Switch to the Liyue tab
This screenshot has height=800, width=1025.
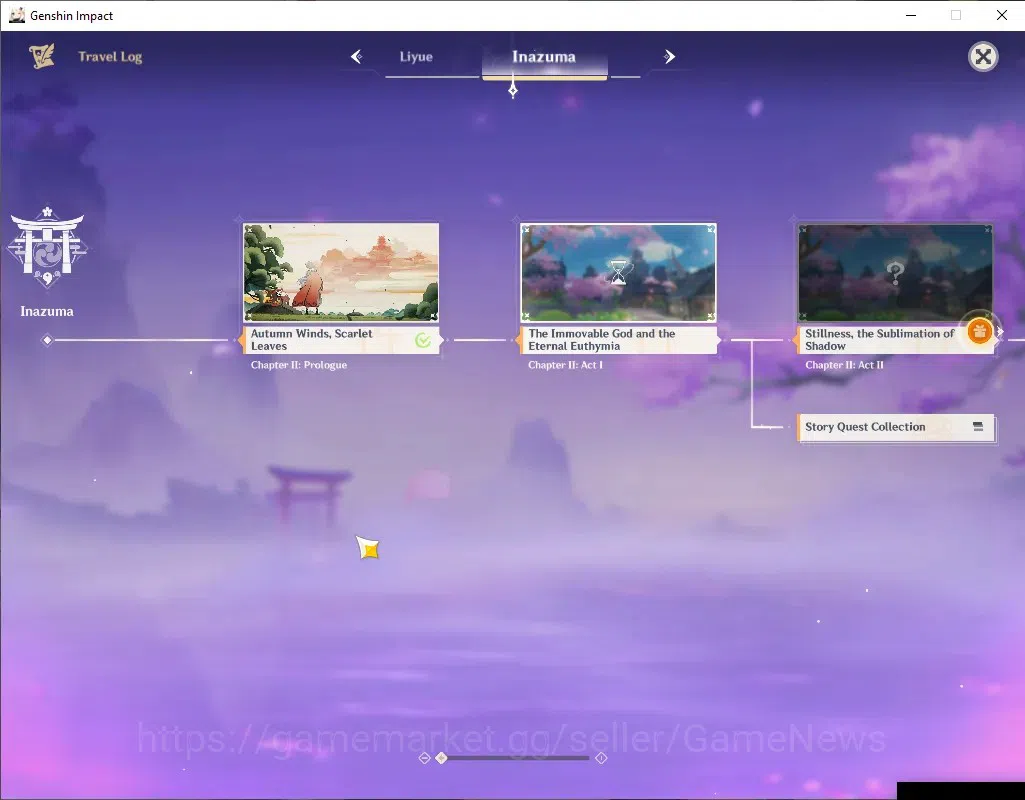[x=416, y=57]
